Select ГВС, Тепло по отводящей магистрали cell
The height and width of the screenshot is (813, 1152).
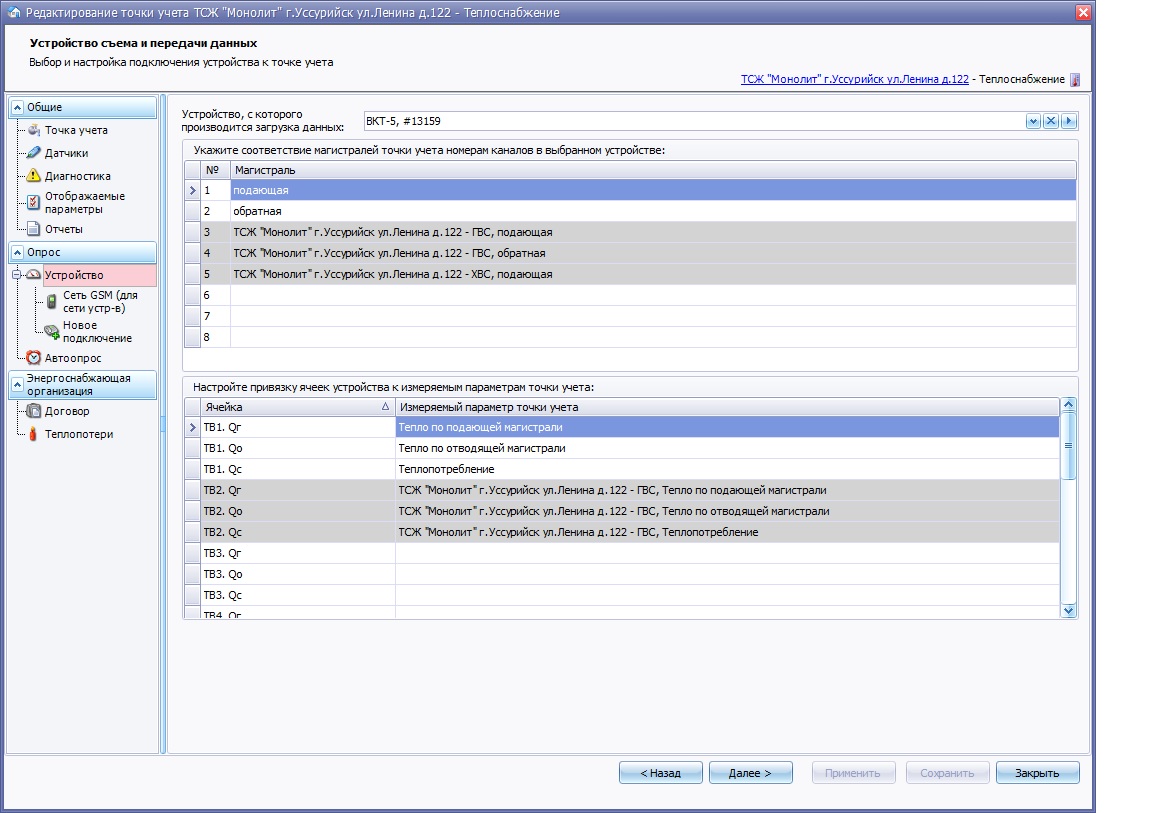pos(727,511)
